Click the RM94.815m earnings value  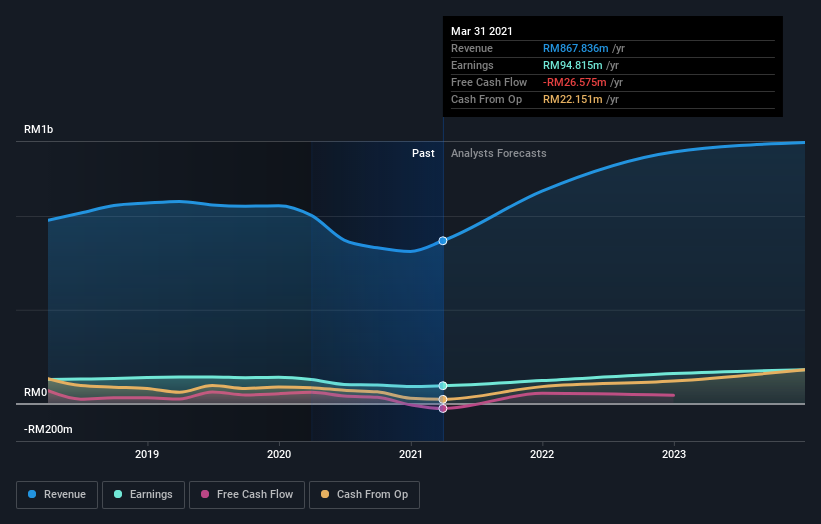coord(572,65)
